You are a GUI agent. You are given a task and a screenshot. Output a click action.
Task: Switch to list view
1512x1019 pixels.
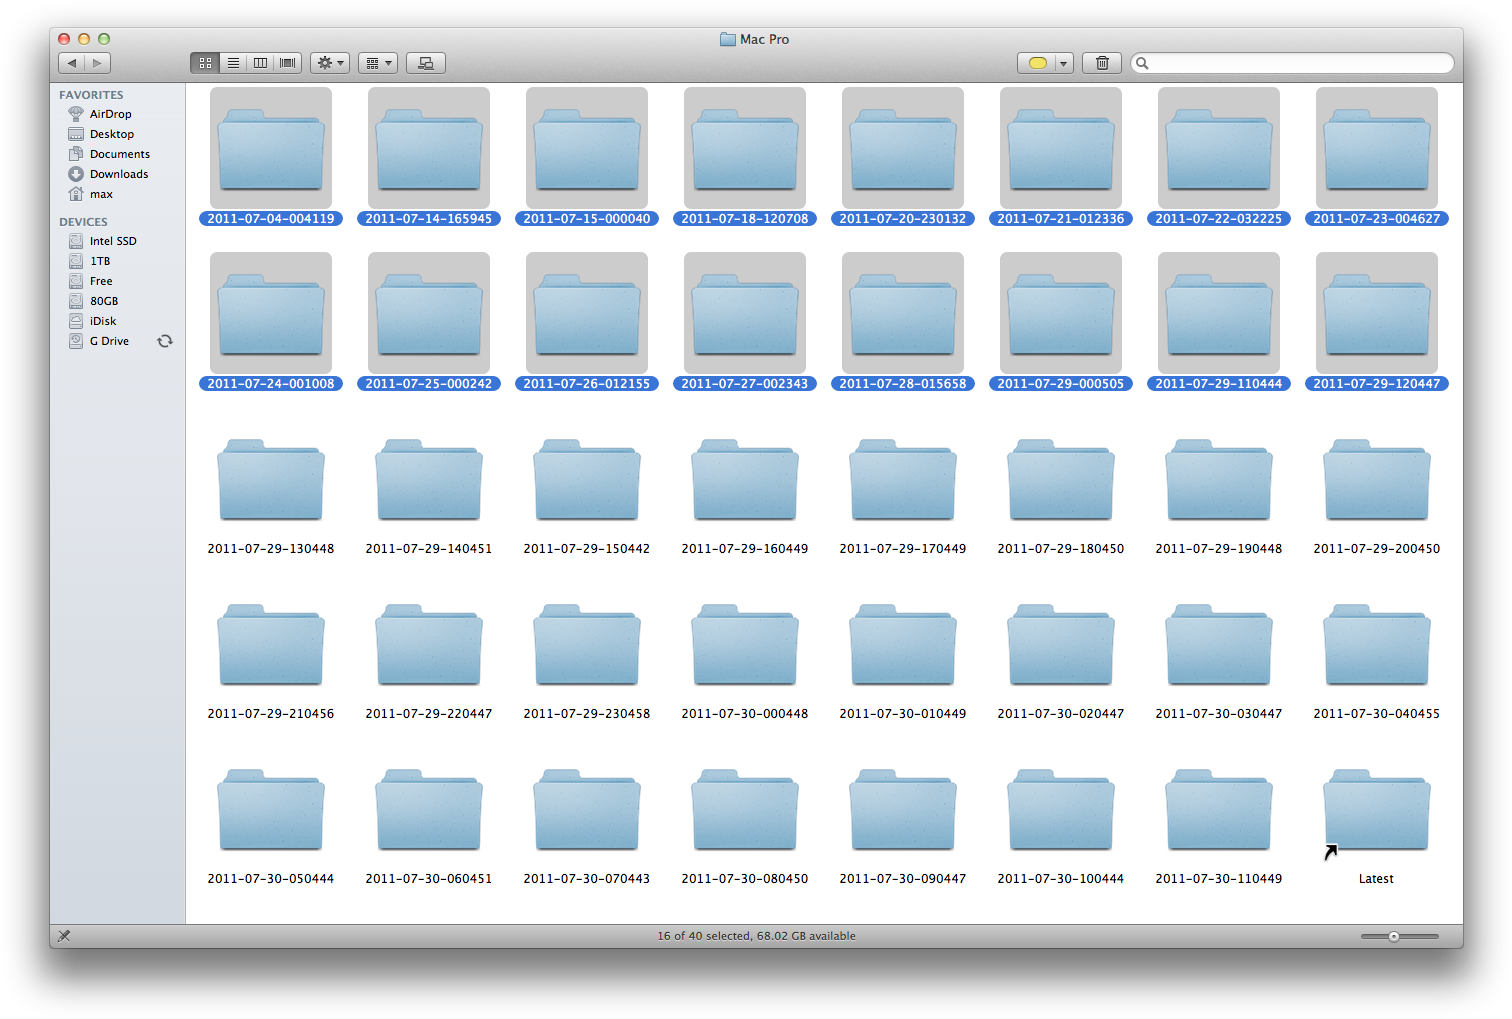coord(233,63)
